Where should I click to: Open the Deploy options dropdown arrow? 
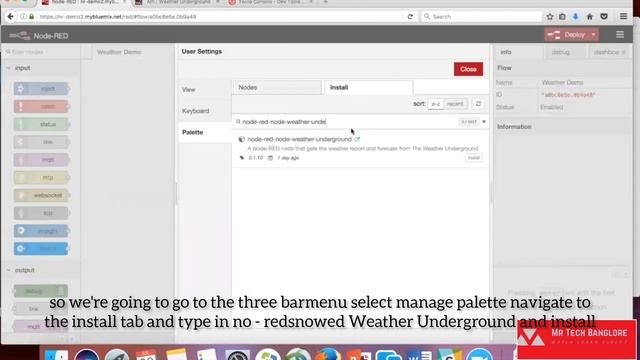click(x=593, y=35)
